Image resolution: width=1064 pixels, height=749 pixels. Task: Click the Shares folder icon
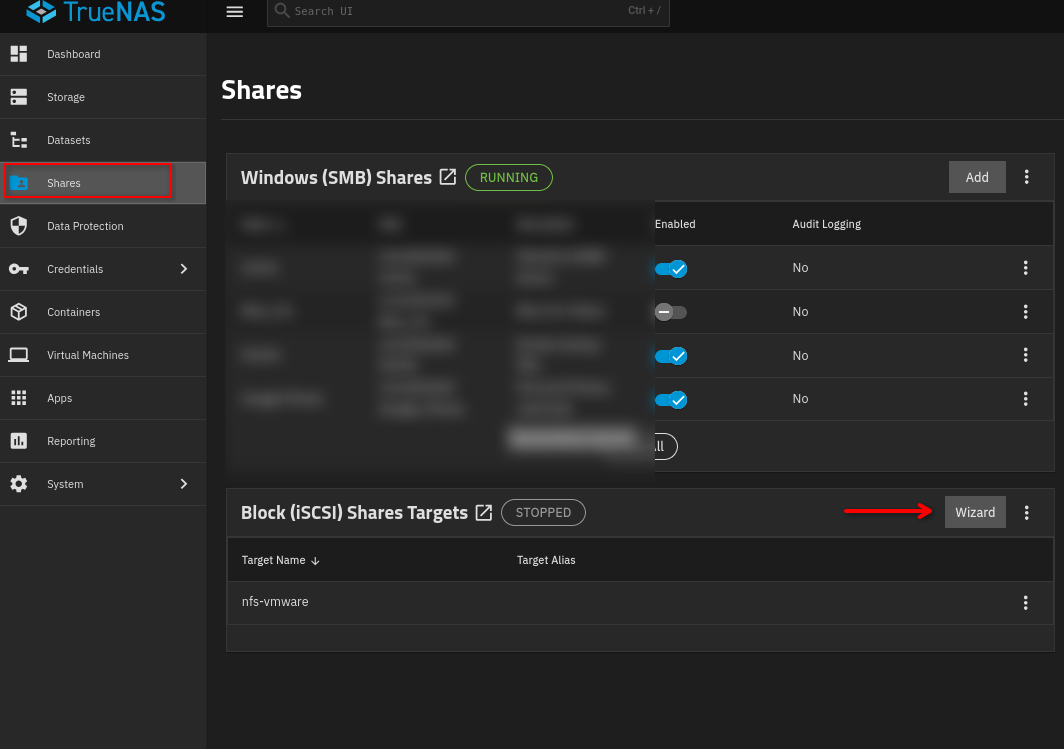point(19,183)
